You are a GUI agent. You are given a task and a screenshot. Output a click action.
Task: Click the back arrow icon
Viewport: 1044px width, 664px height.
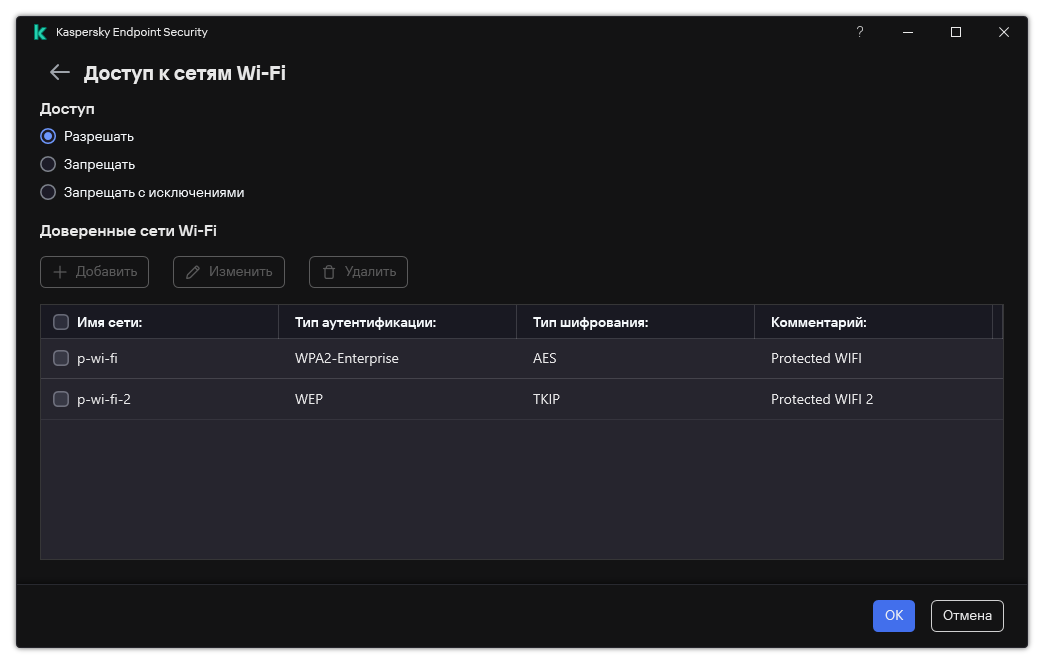click(x=60, y=72)
